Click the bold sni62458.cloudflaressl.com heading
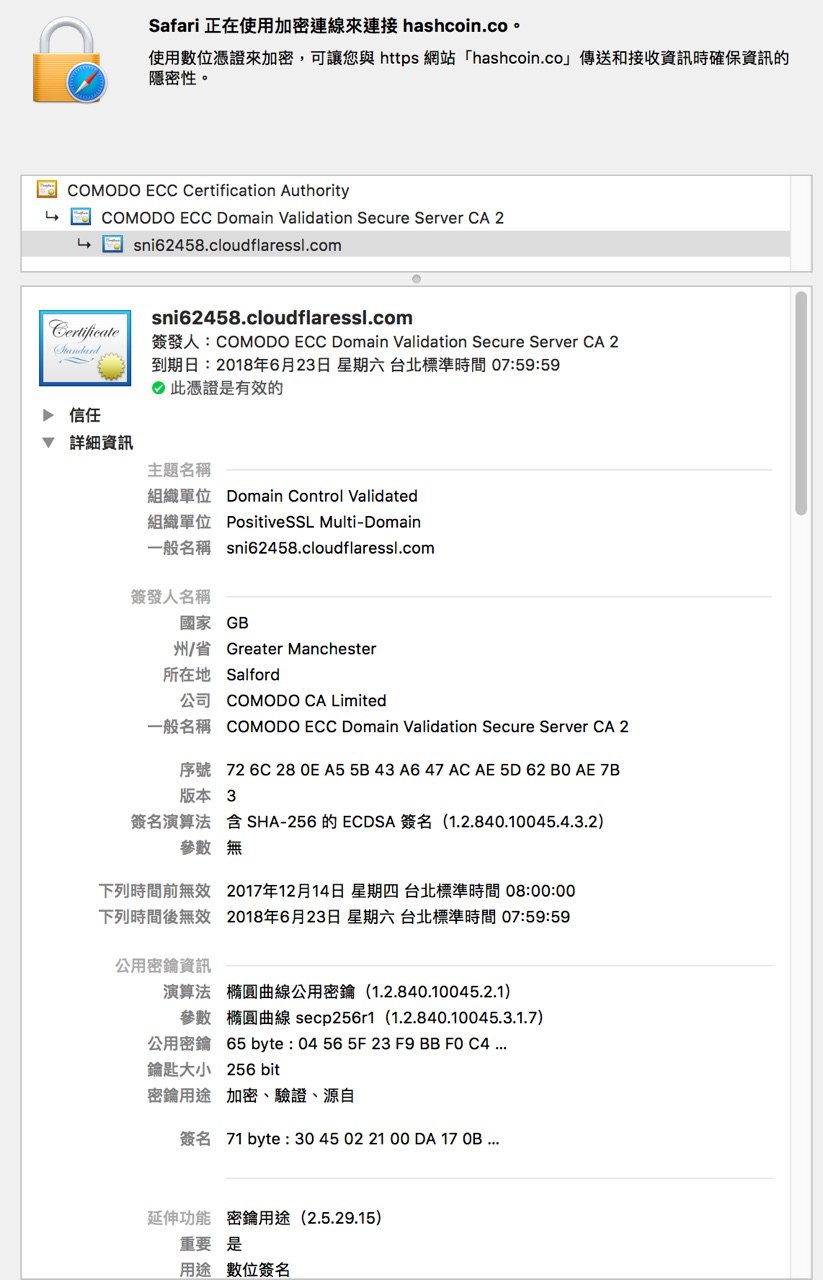Viewport: 823px width, 1280px height. [282, 318]
